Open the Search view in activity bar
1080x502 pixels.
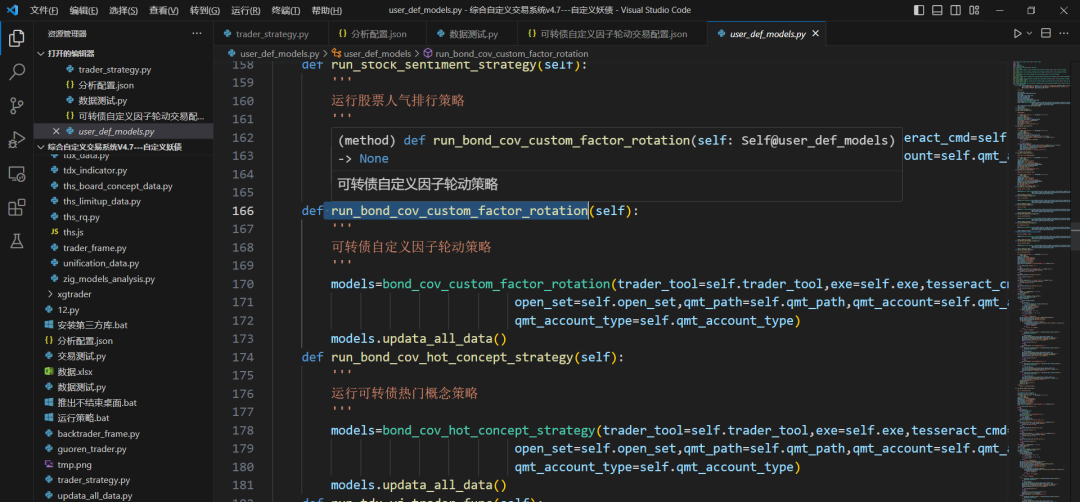pyautogui.click(x=17, y=72)
